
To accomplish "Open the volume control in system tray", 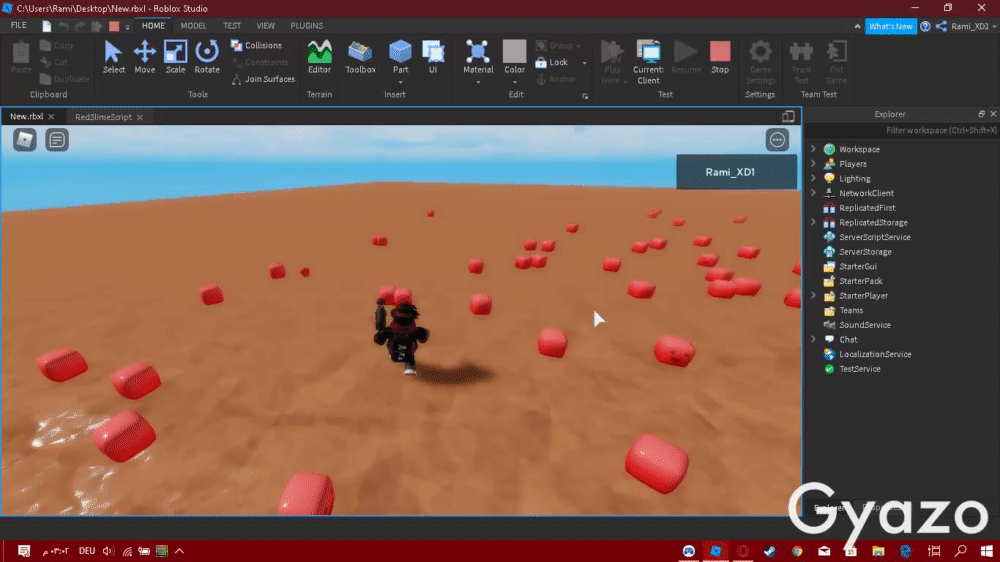I will (x=108, y=551).
